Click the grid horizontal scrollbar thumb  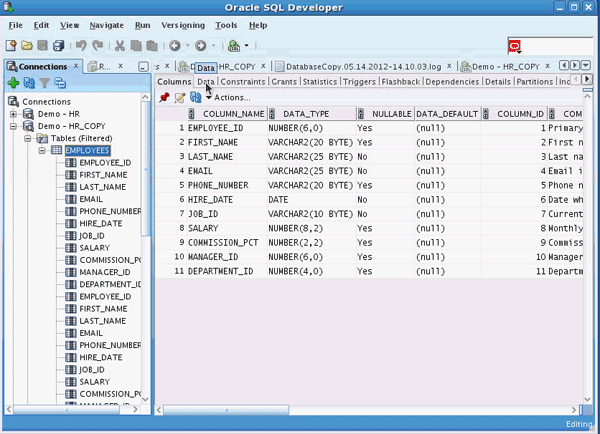point(226,410)
